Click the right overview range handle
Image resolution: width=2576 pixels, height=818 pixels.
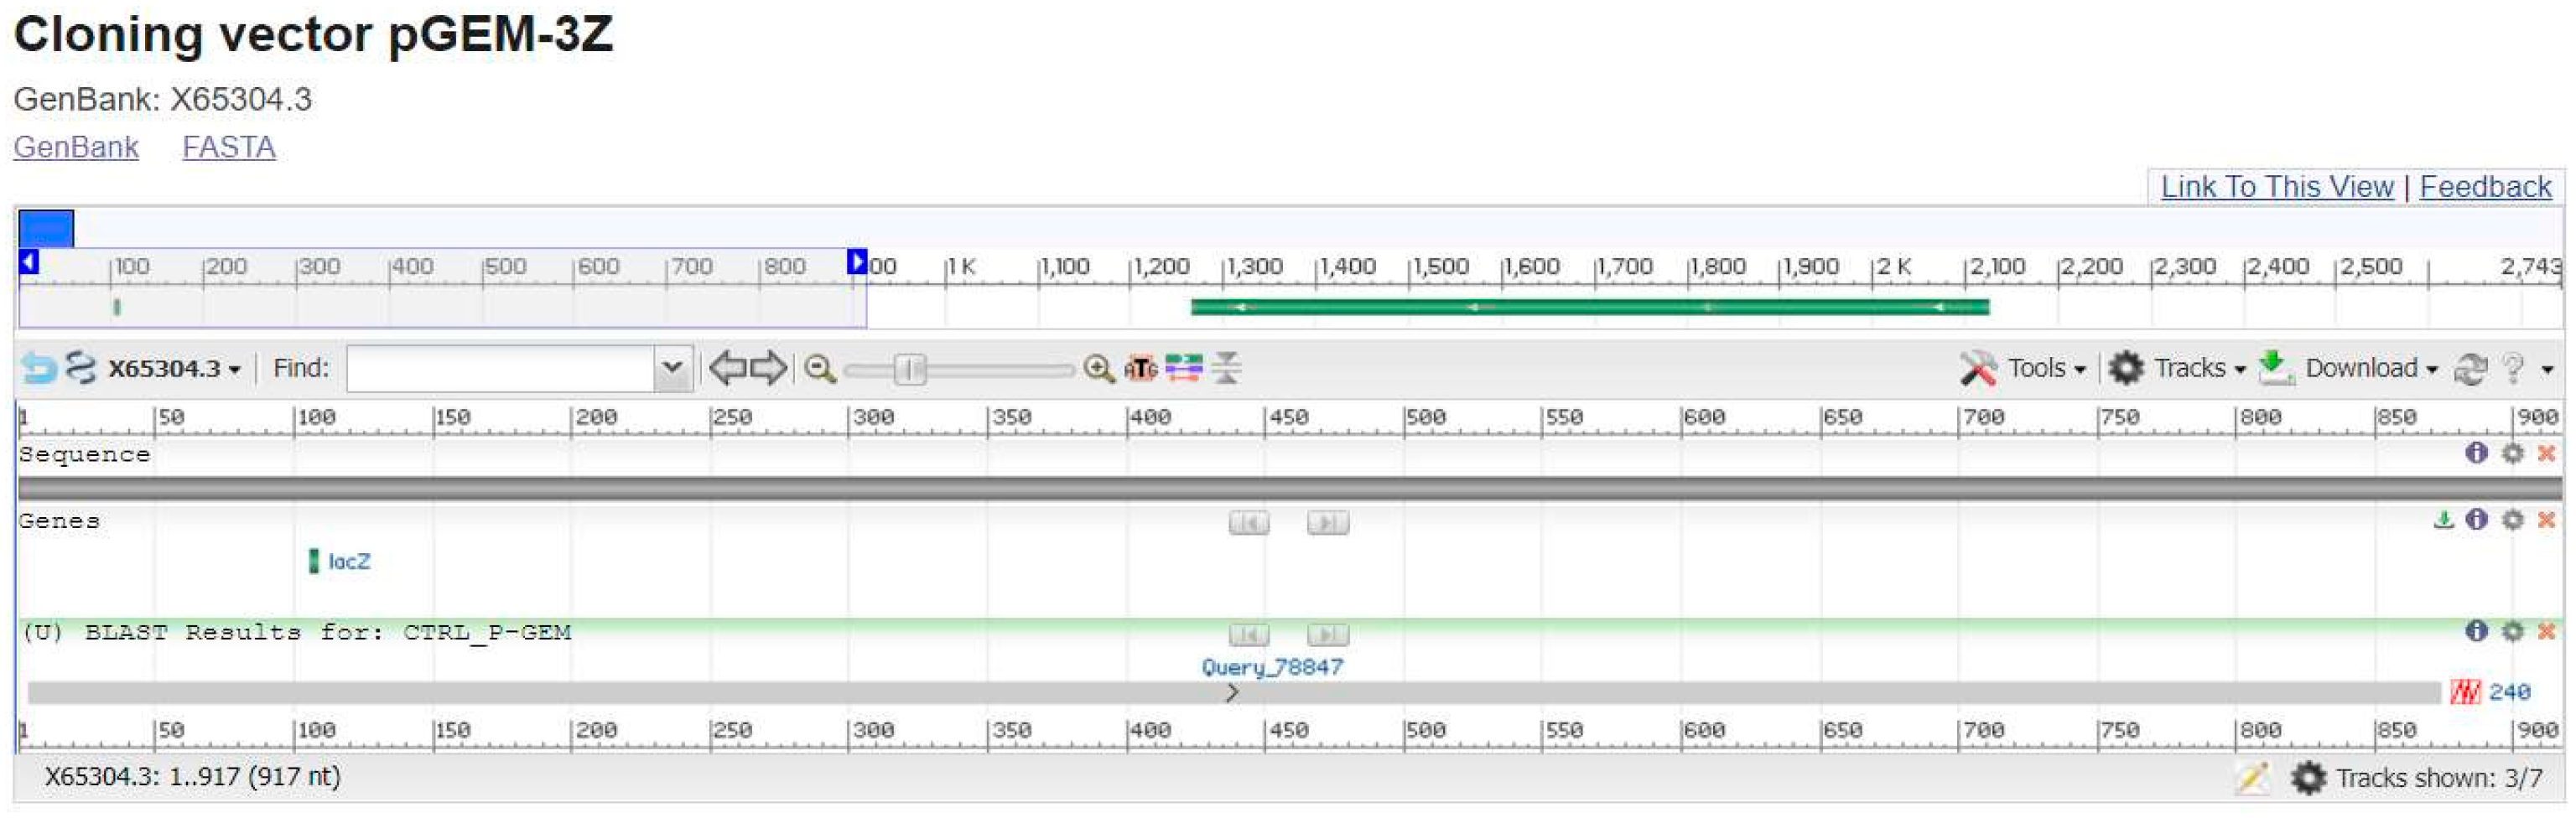pos(857,262)
